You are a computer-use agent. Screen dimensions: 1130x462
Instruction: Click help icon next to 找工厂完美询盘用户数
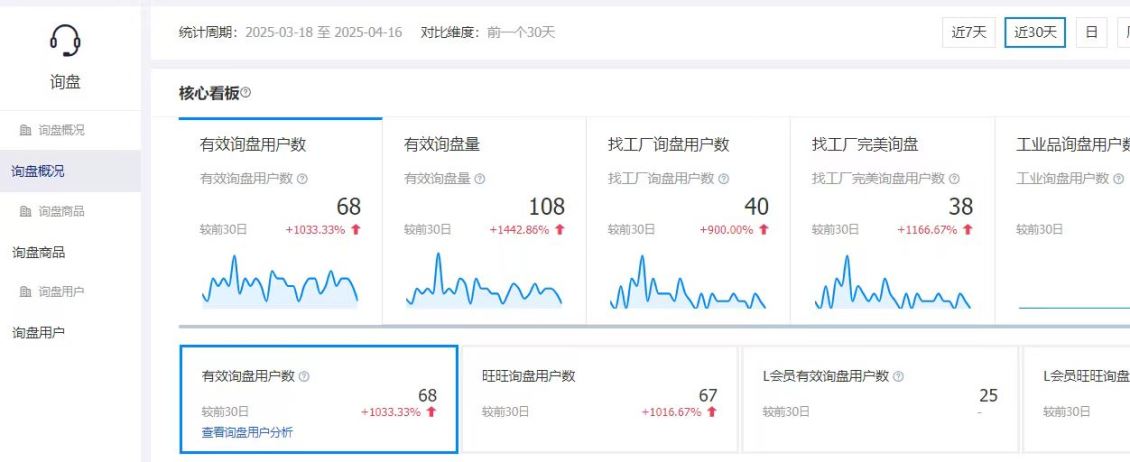[x=954, y=179]
